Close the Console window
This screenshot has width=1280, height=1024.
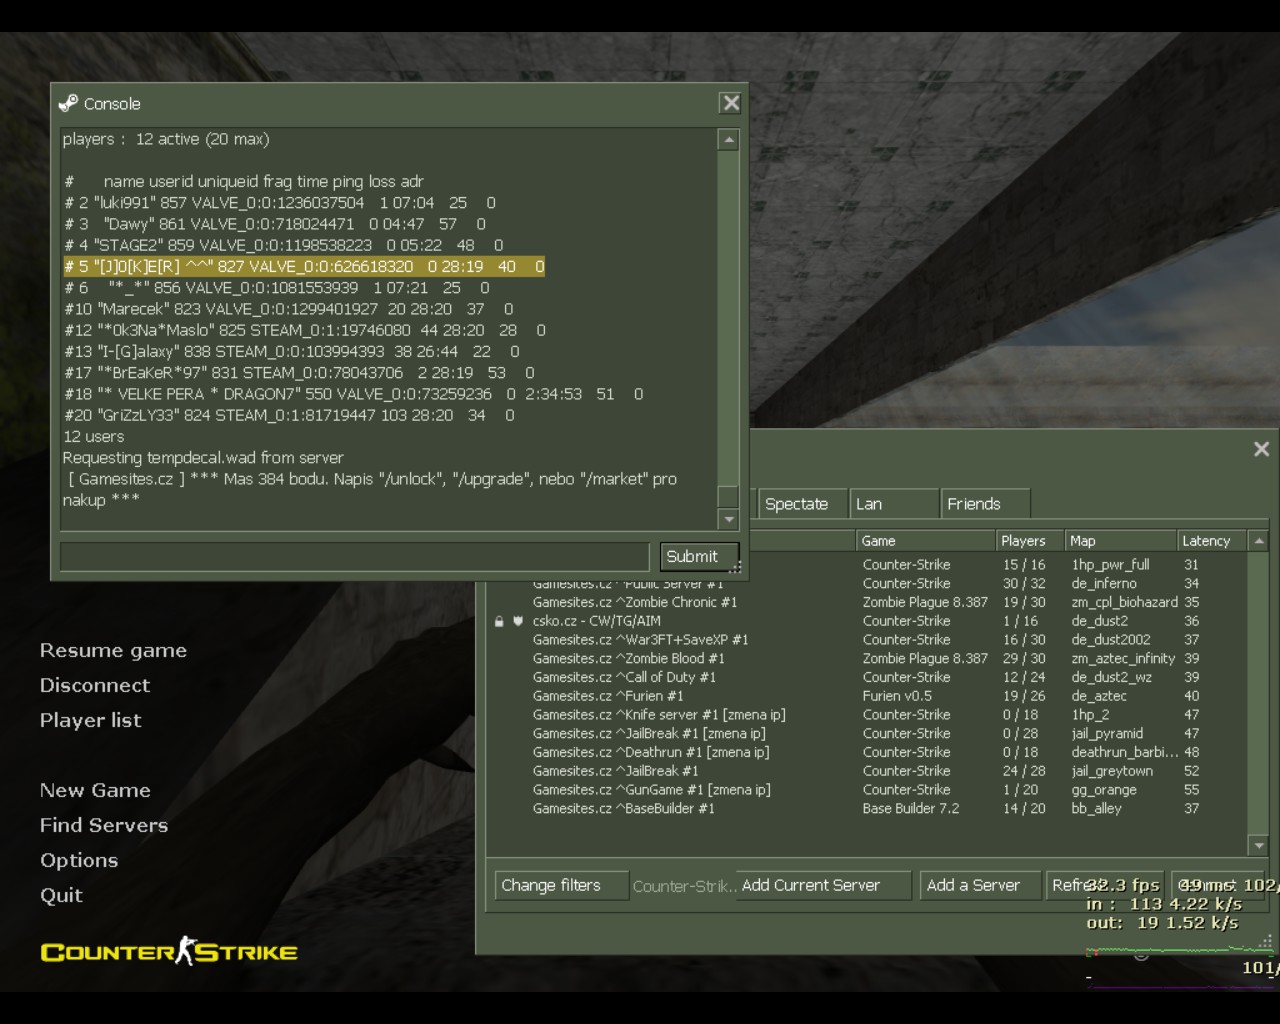[x=731, y=103]
